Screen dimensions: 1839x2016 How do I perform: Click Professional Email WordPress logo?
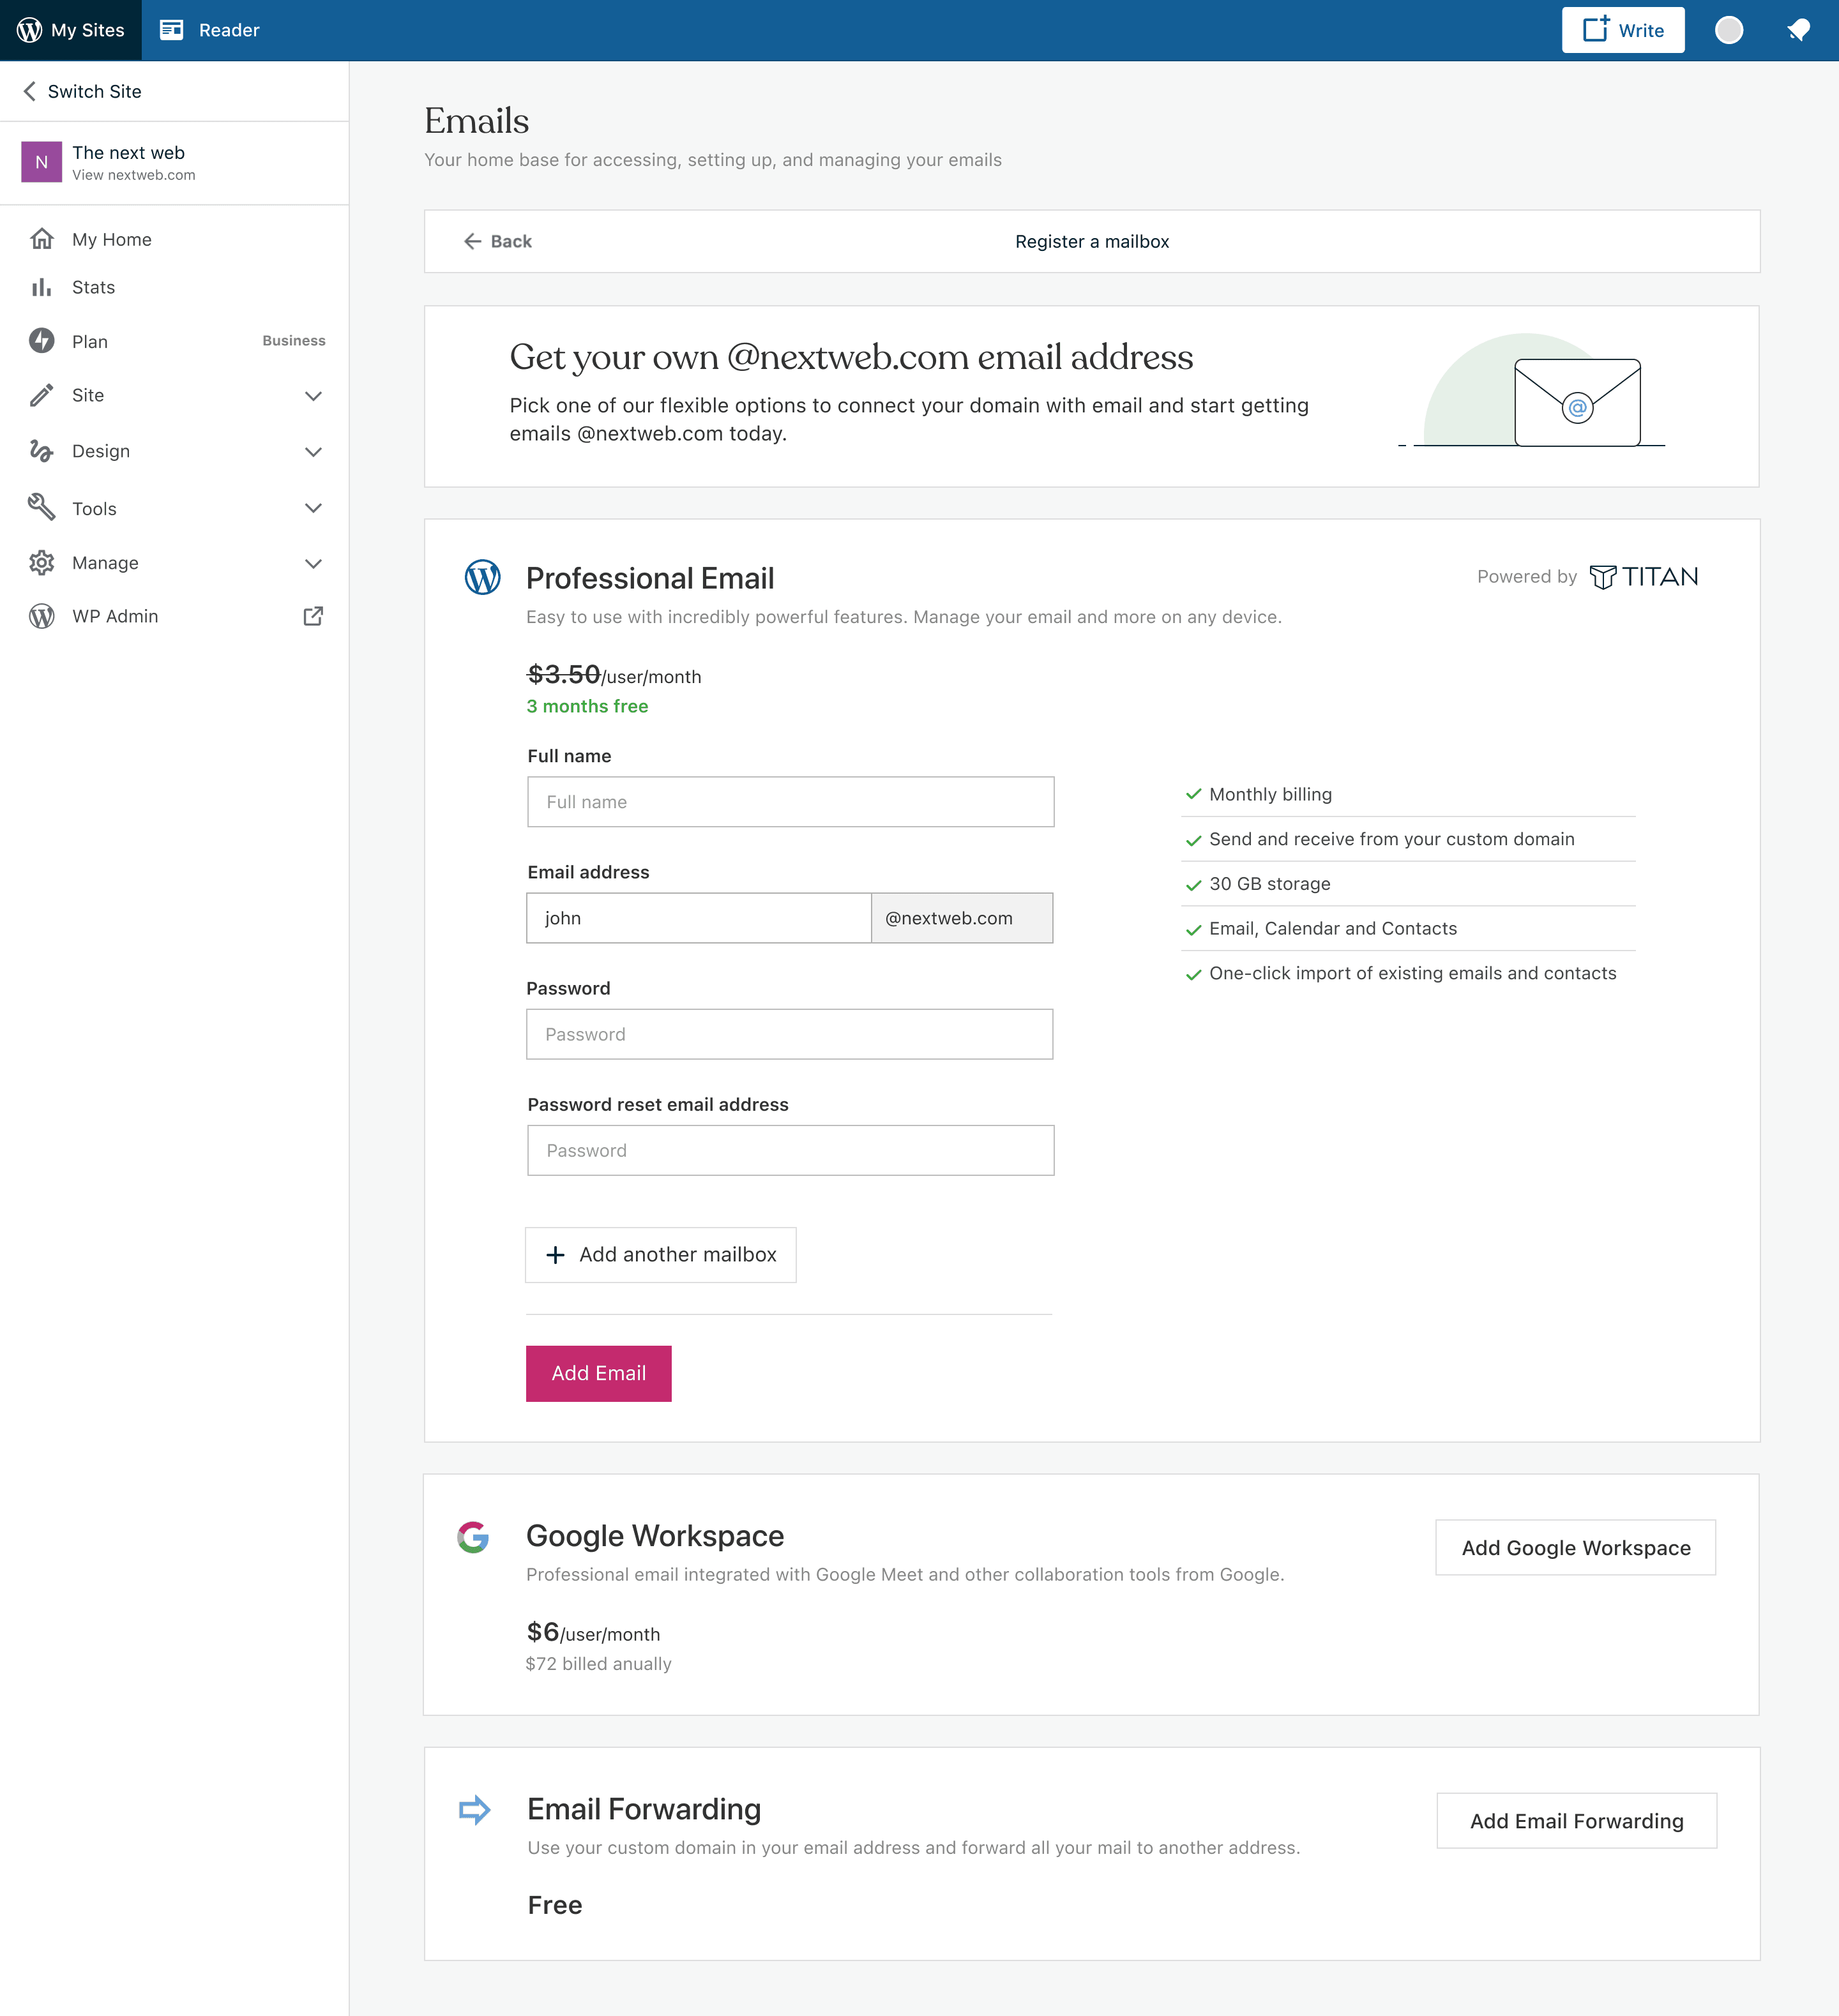483,577
